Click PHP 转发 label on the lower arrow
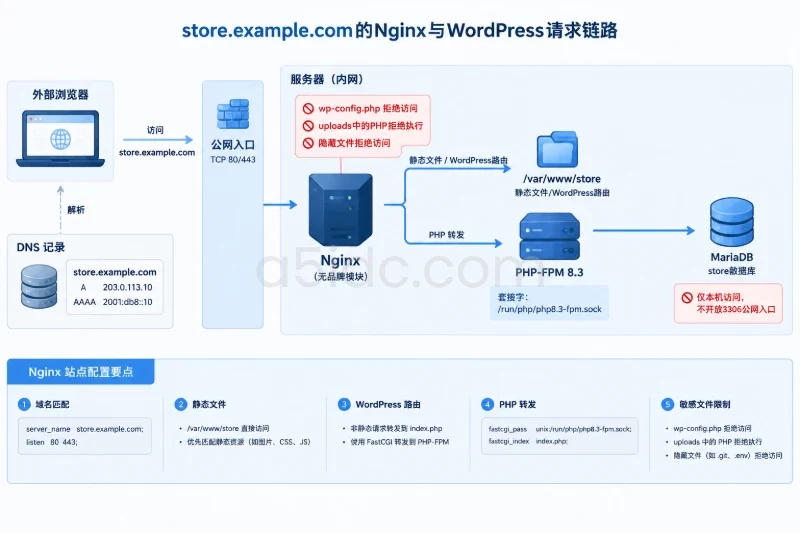Viewport: 800px width, 533px height. coord(446,235)
